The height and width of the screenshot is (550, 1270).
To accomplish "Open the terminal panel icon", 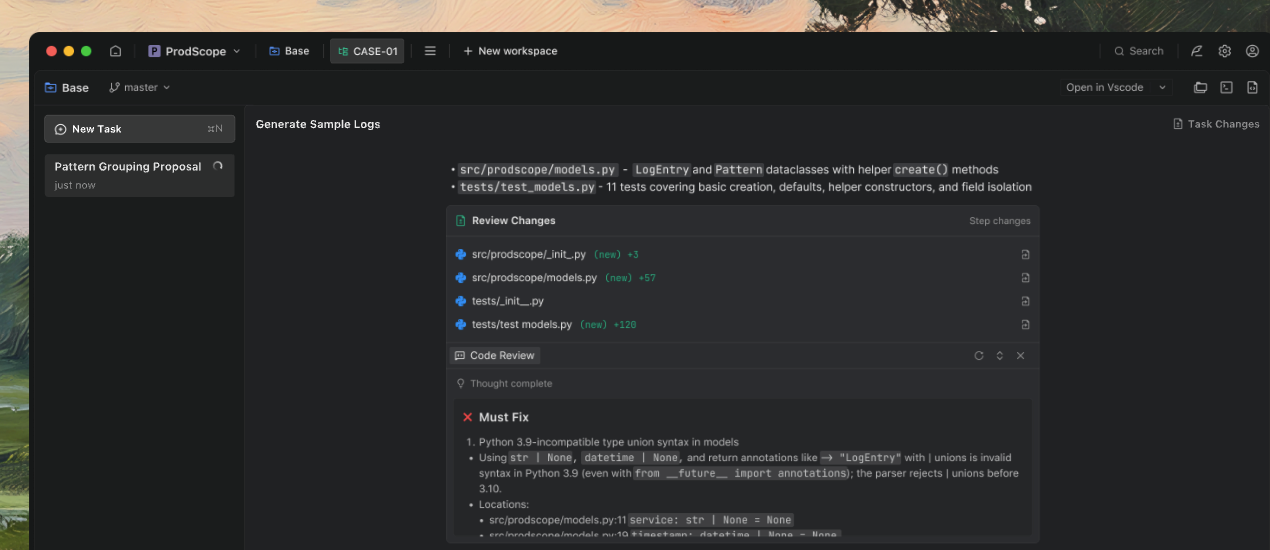I will 1226,88.
